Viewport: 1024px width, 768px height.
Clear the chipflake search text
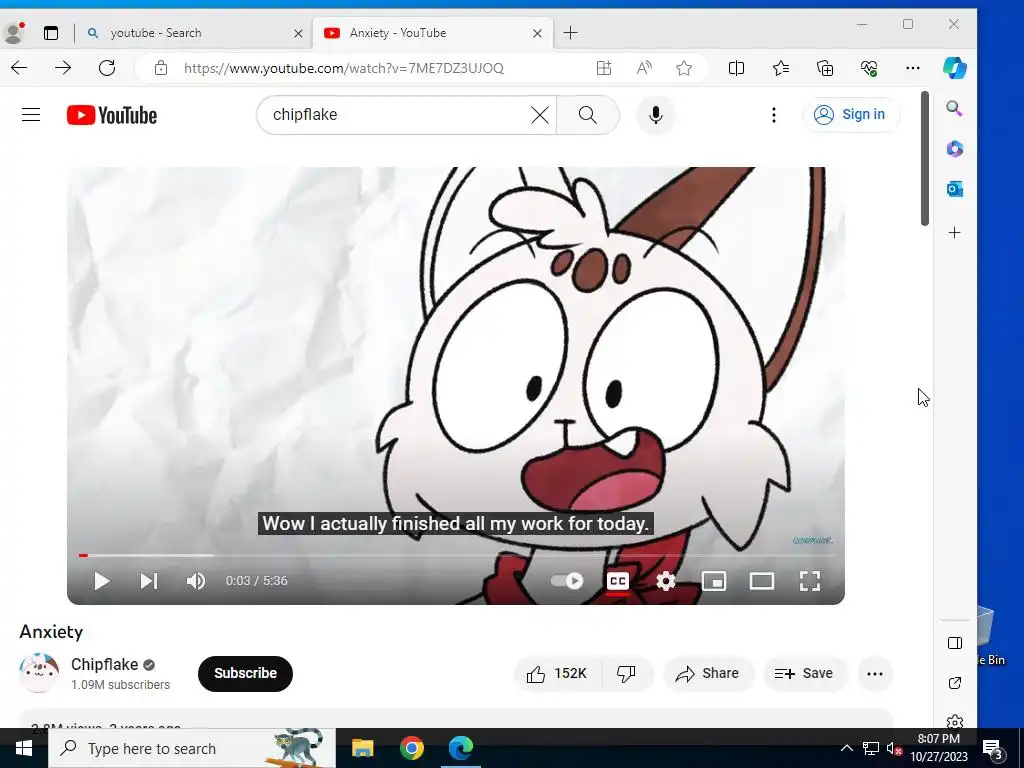coord(539,115)
